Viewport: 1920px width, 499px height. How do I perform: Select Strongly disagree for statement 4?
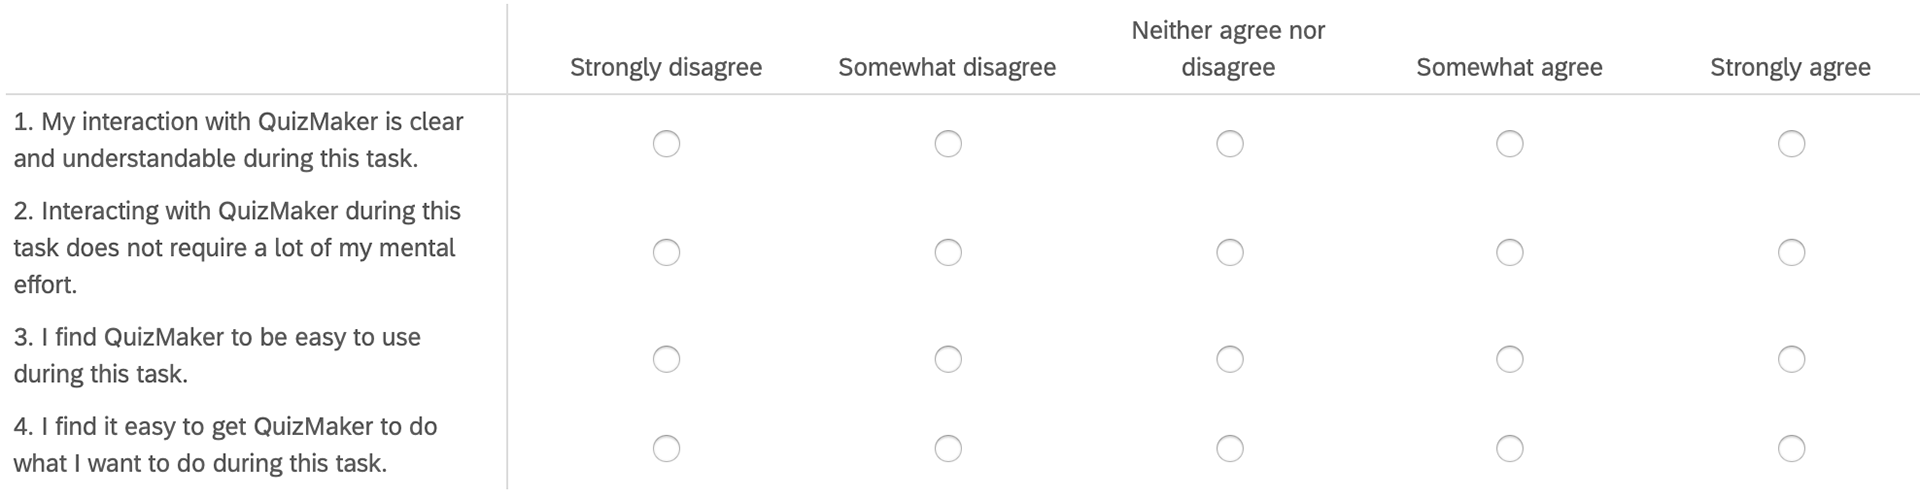click(666, 448)
